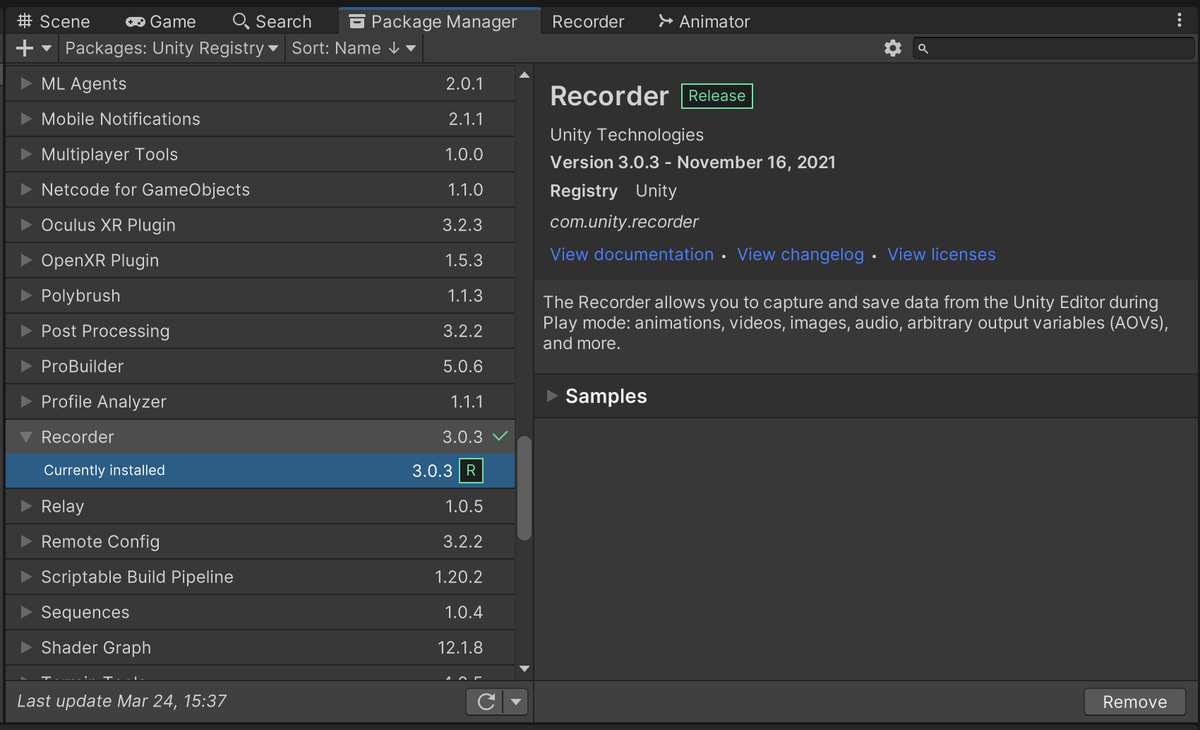Open the Sort: Name dropdown
This screenshot has height=730, width=1200.
(353, 48)
